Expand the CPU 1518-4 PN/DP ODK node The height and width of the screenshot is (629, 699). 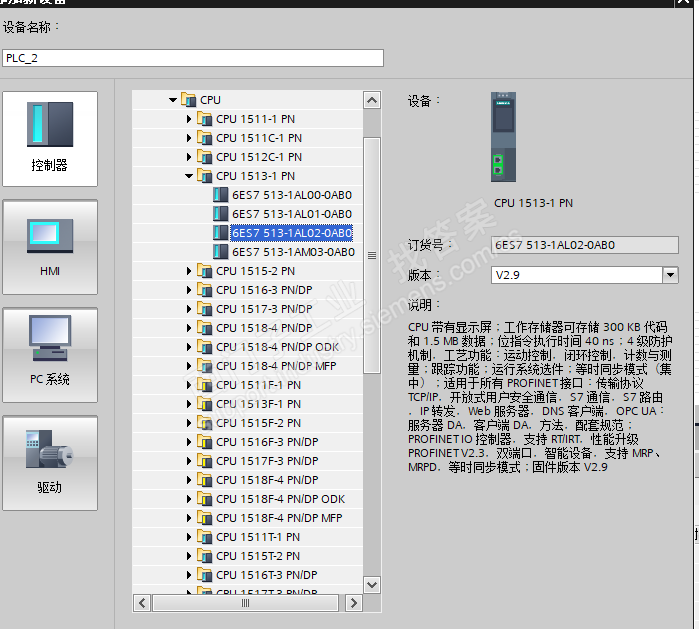point(189,347)
